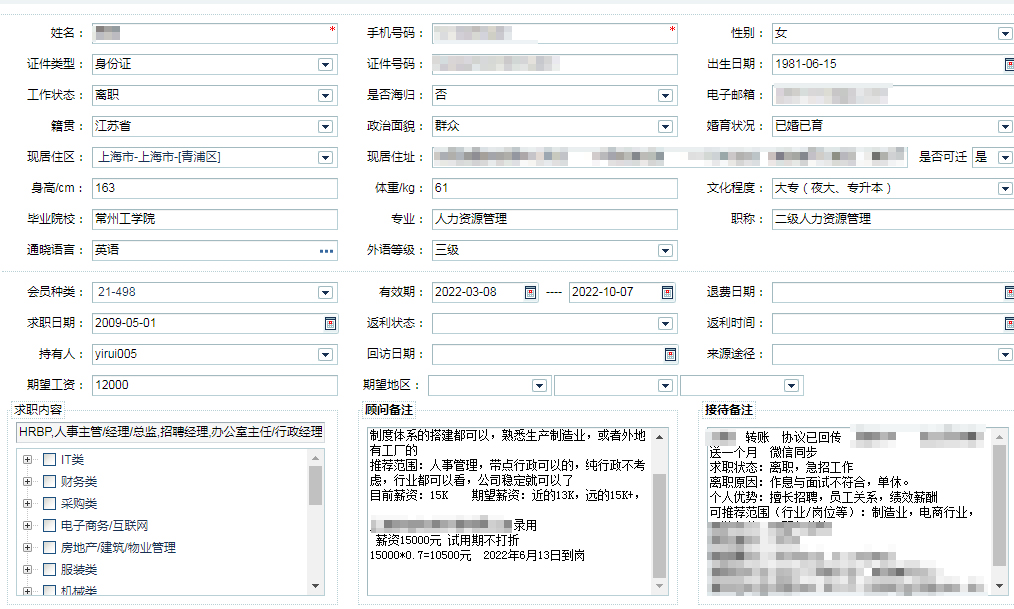Click the 姓名 input field
Screen dimensions: 1014x609
215,34
